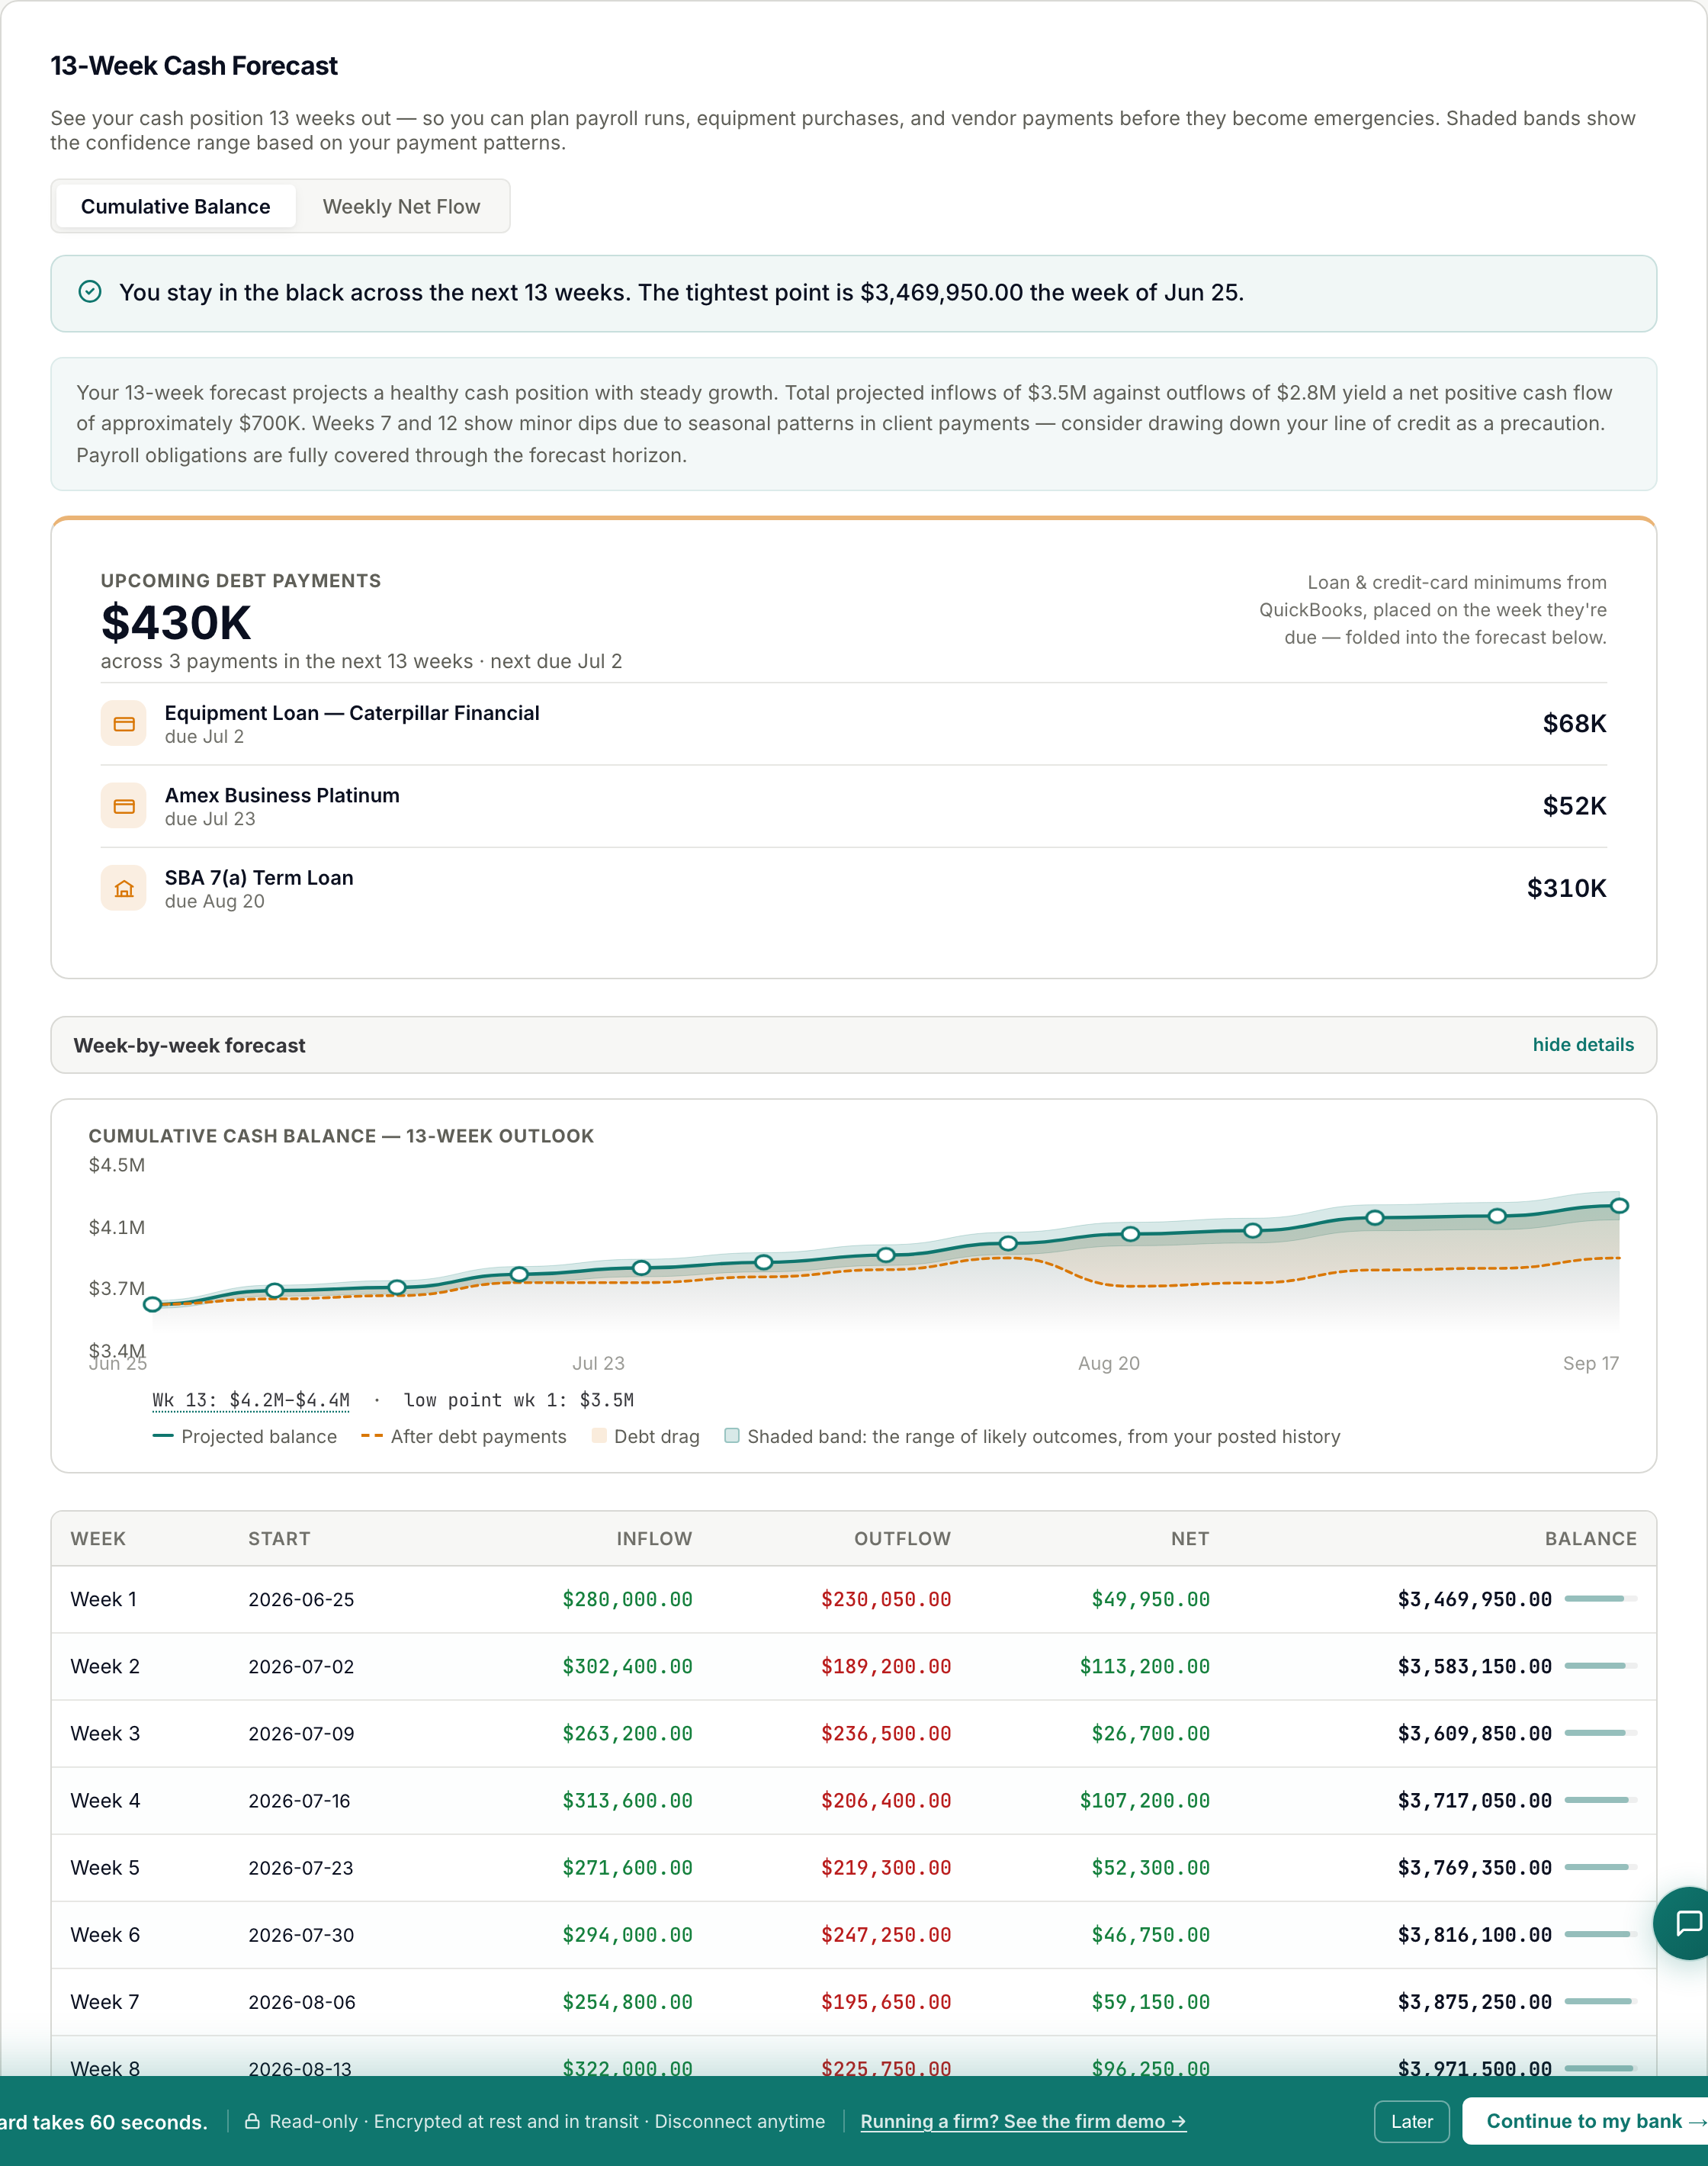Click the Later button
Screen dimensions: 1708x2166
point(1411,2121)
